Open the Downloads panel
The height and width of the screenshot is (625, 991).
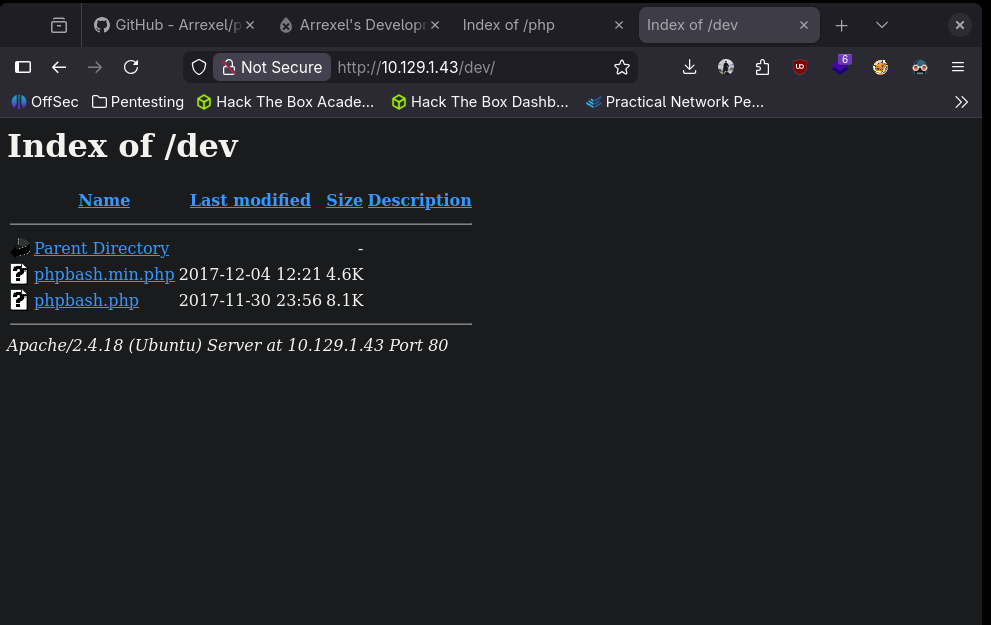coord(689,67)
